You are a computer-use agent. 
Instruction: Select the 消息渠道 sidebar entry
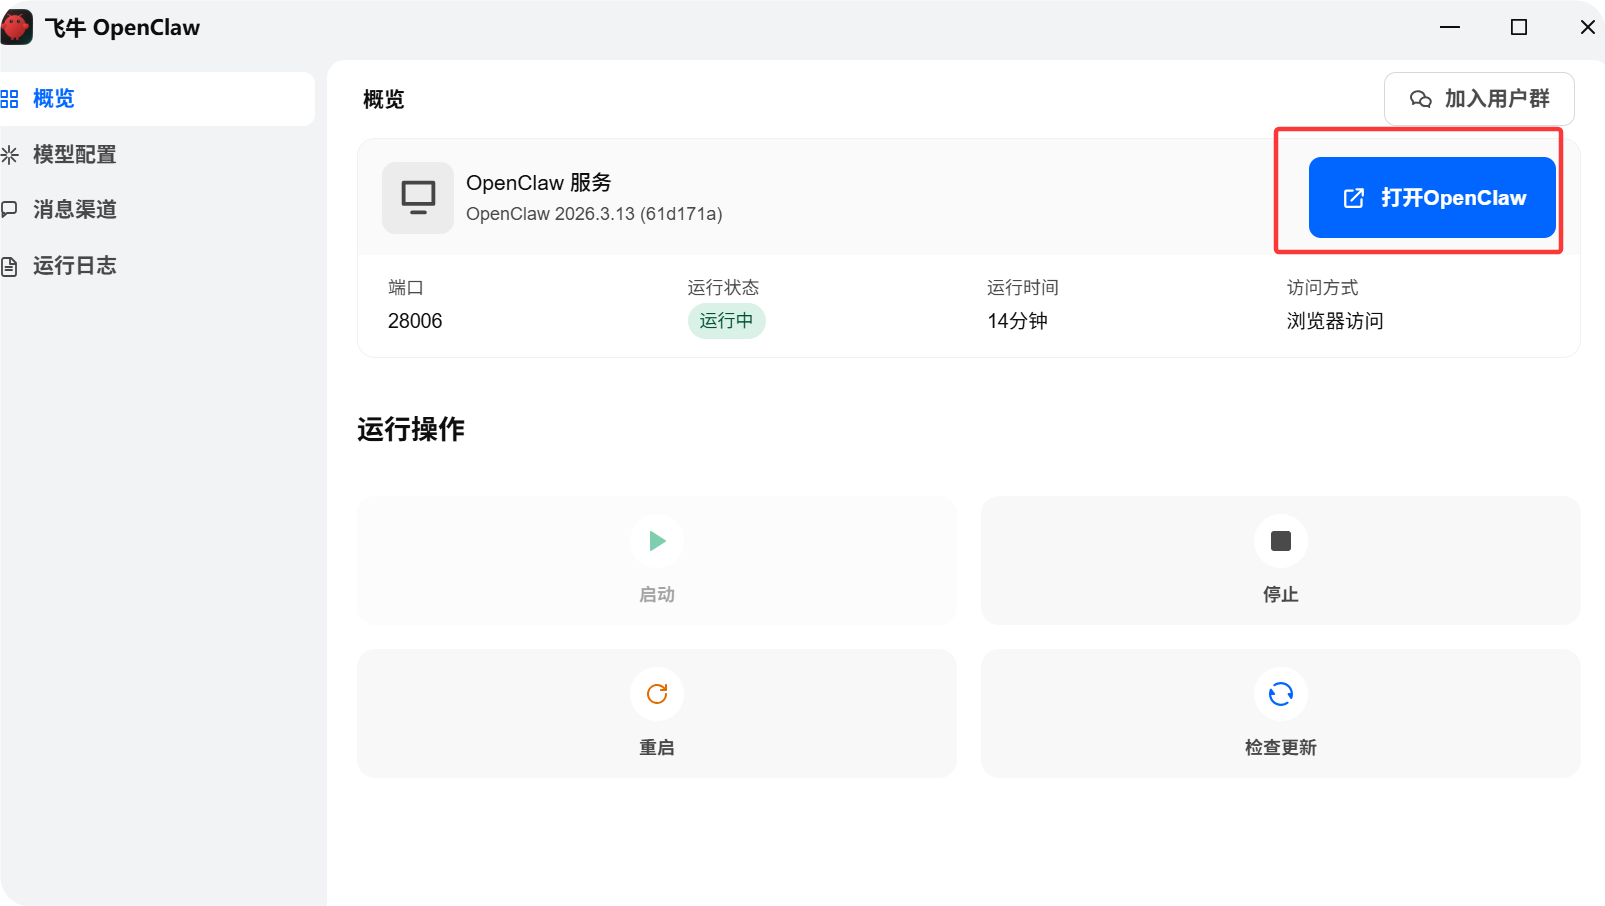(73, 210)
